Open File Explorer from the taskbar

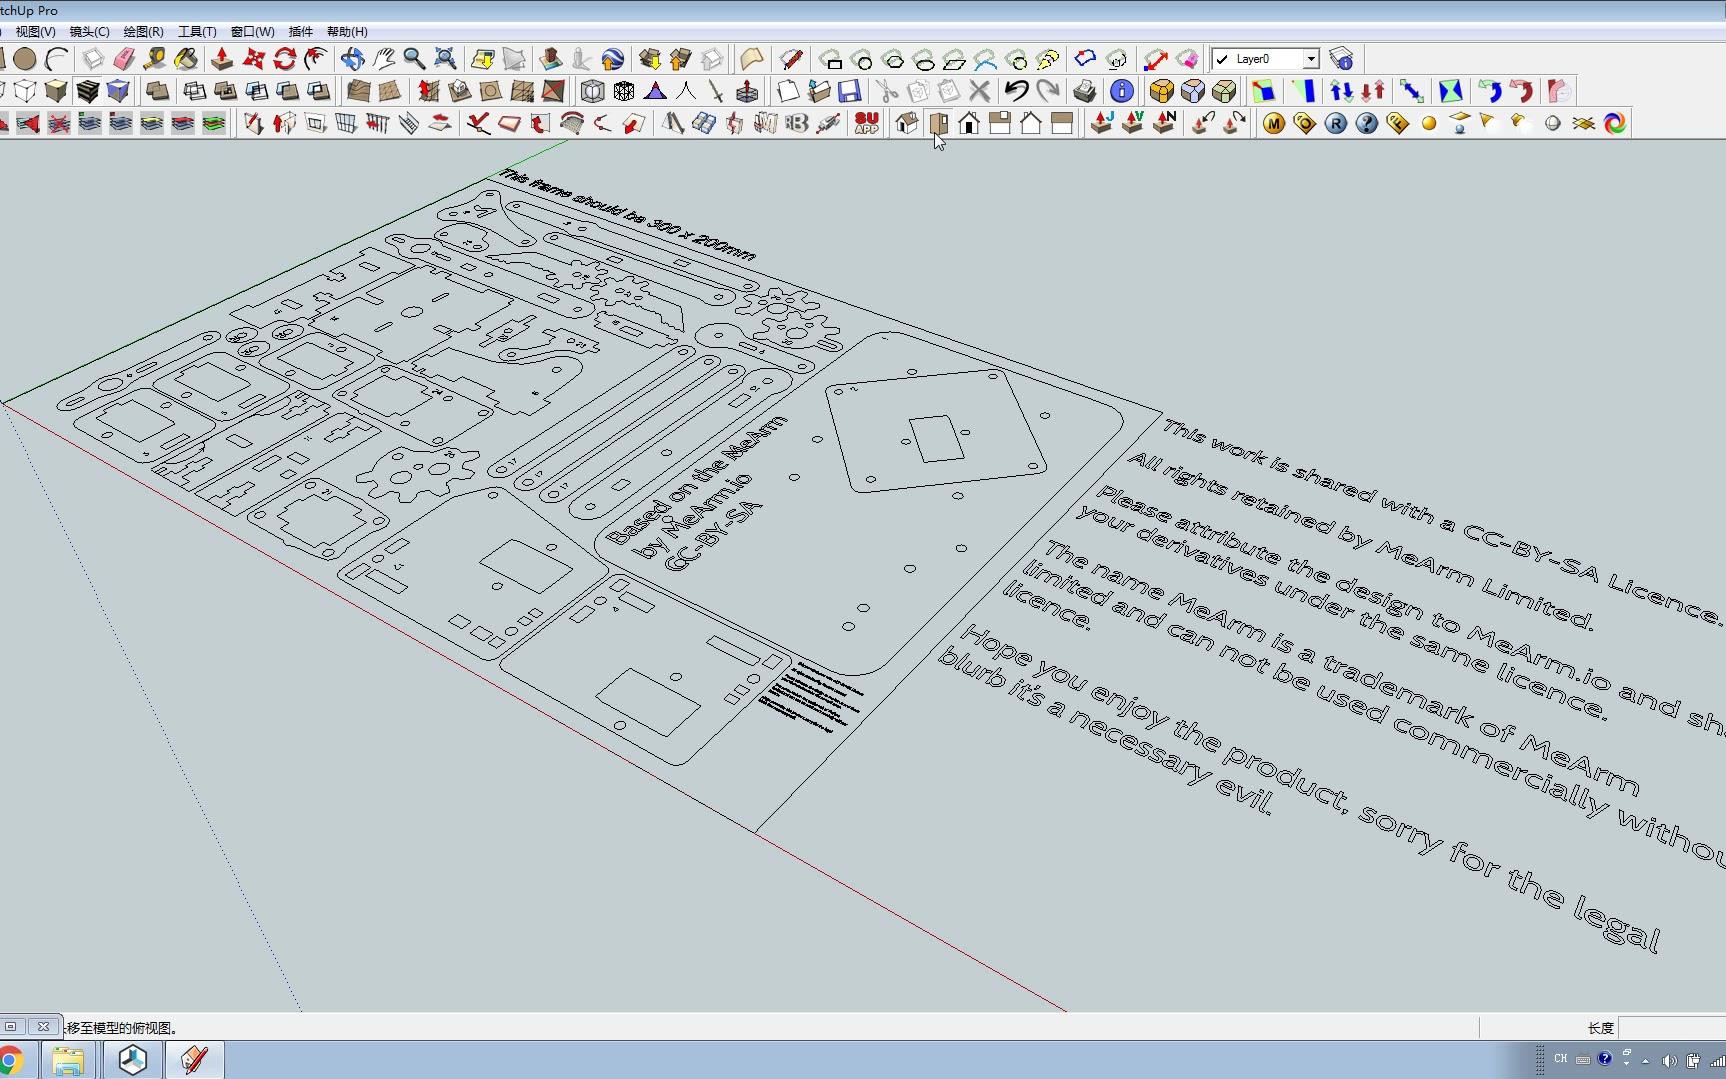68,1060
